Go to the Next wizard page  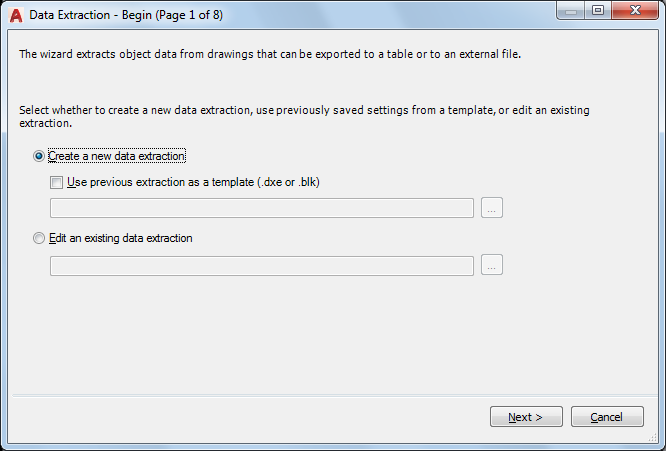point(526,417)
